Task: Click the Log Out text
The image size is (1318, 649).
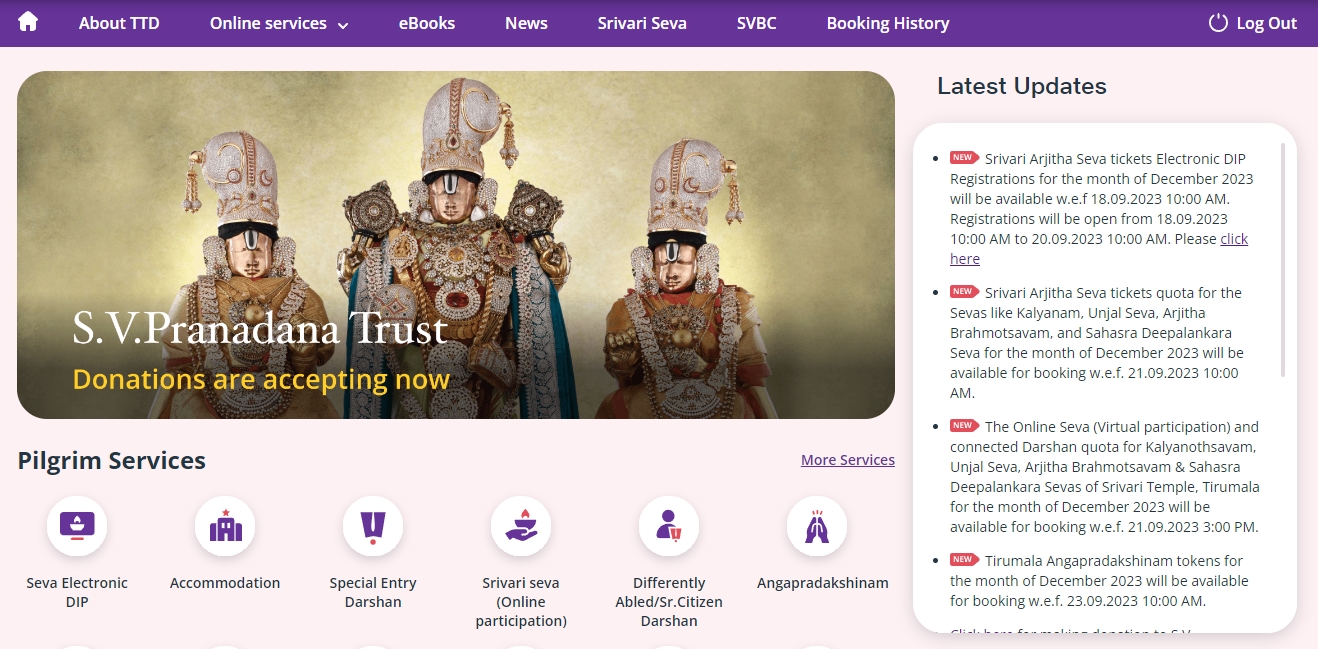Action: click(1267, 23)
